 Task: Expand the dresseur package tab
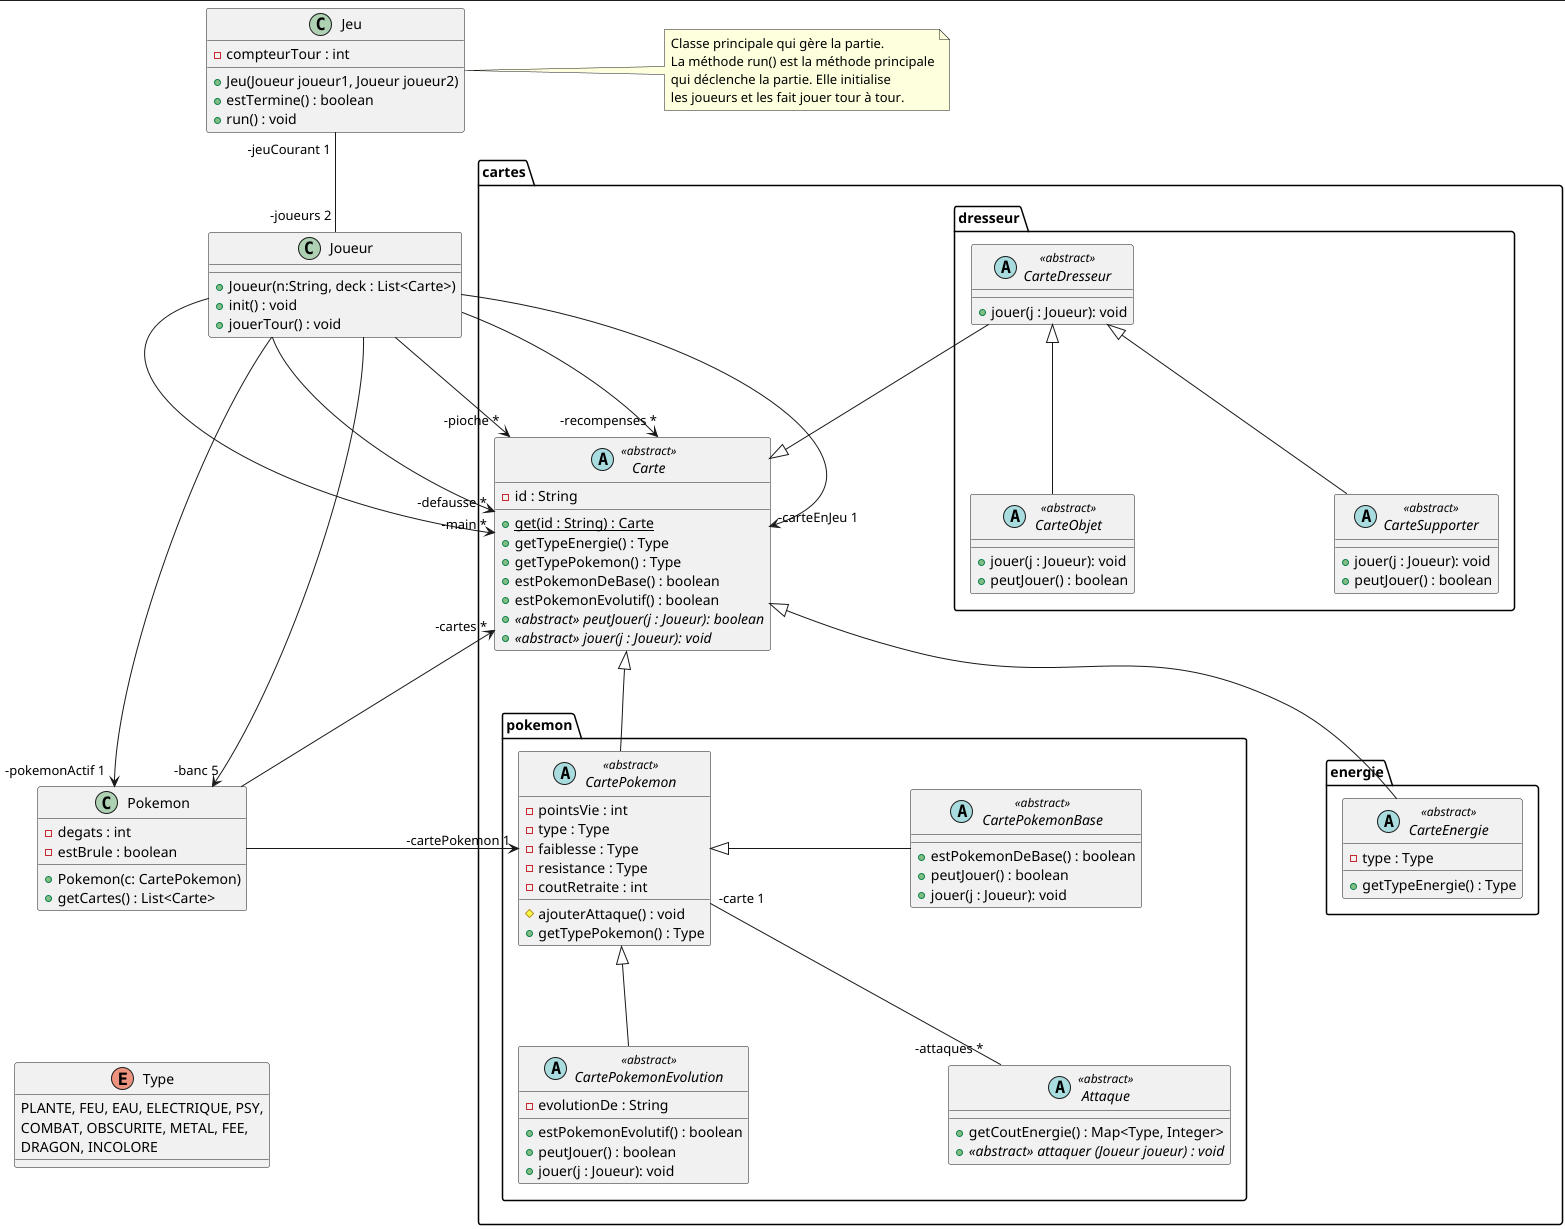(987, 217)
